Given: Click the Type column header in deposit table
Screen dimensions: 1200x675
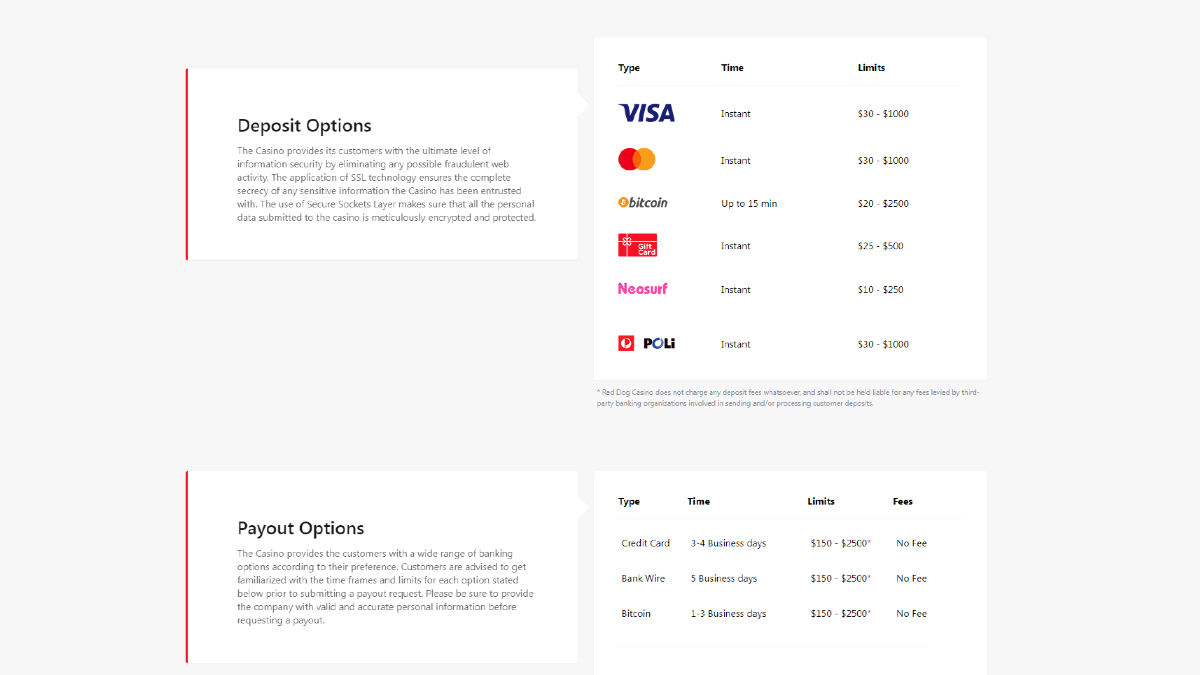Looking at the screenshot, I should pyautogui.click(x=629, y=68).
